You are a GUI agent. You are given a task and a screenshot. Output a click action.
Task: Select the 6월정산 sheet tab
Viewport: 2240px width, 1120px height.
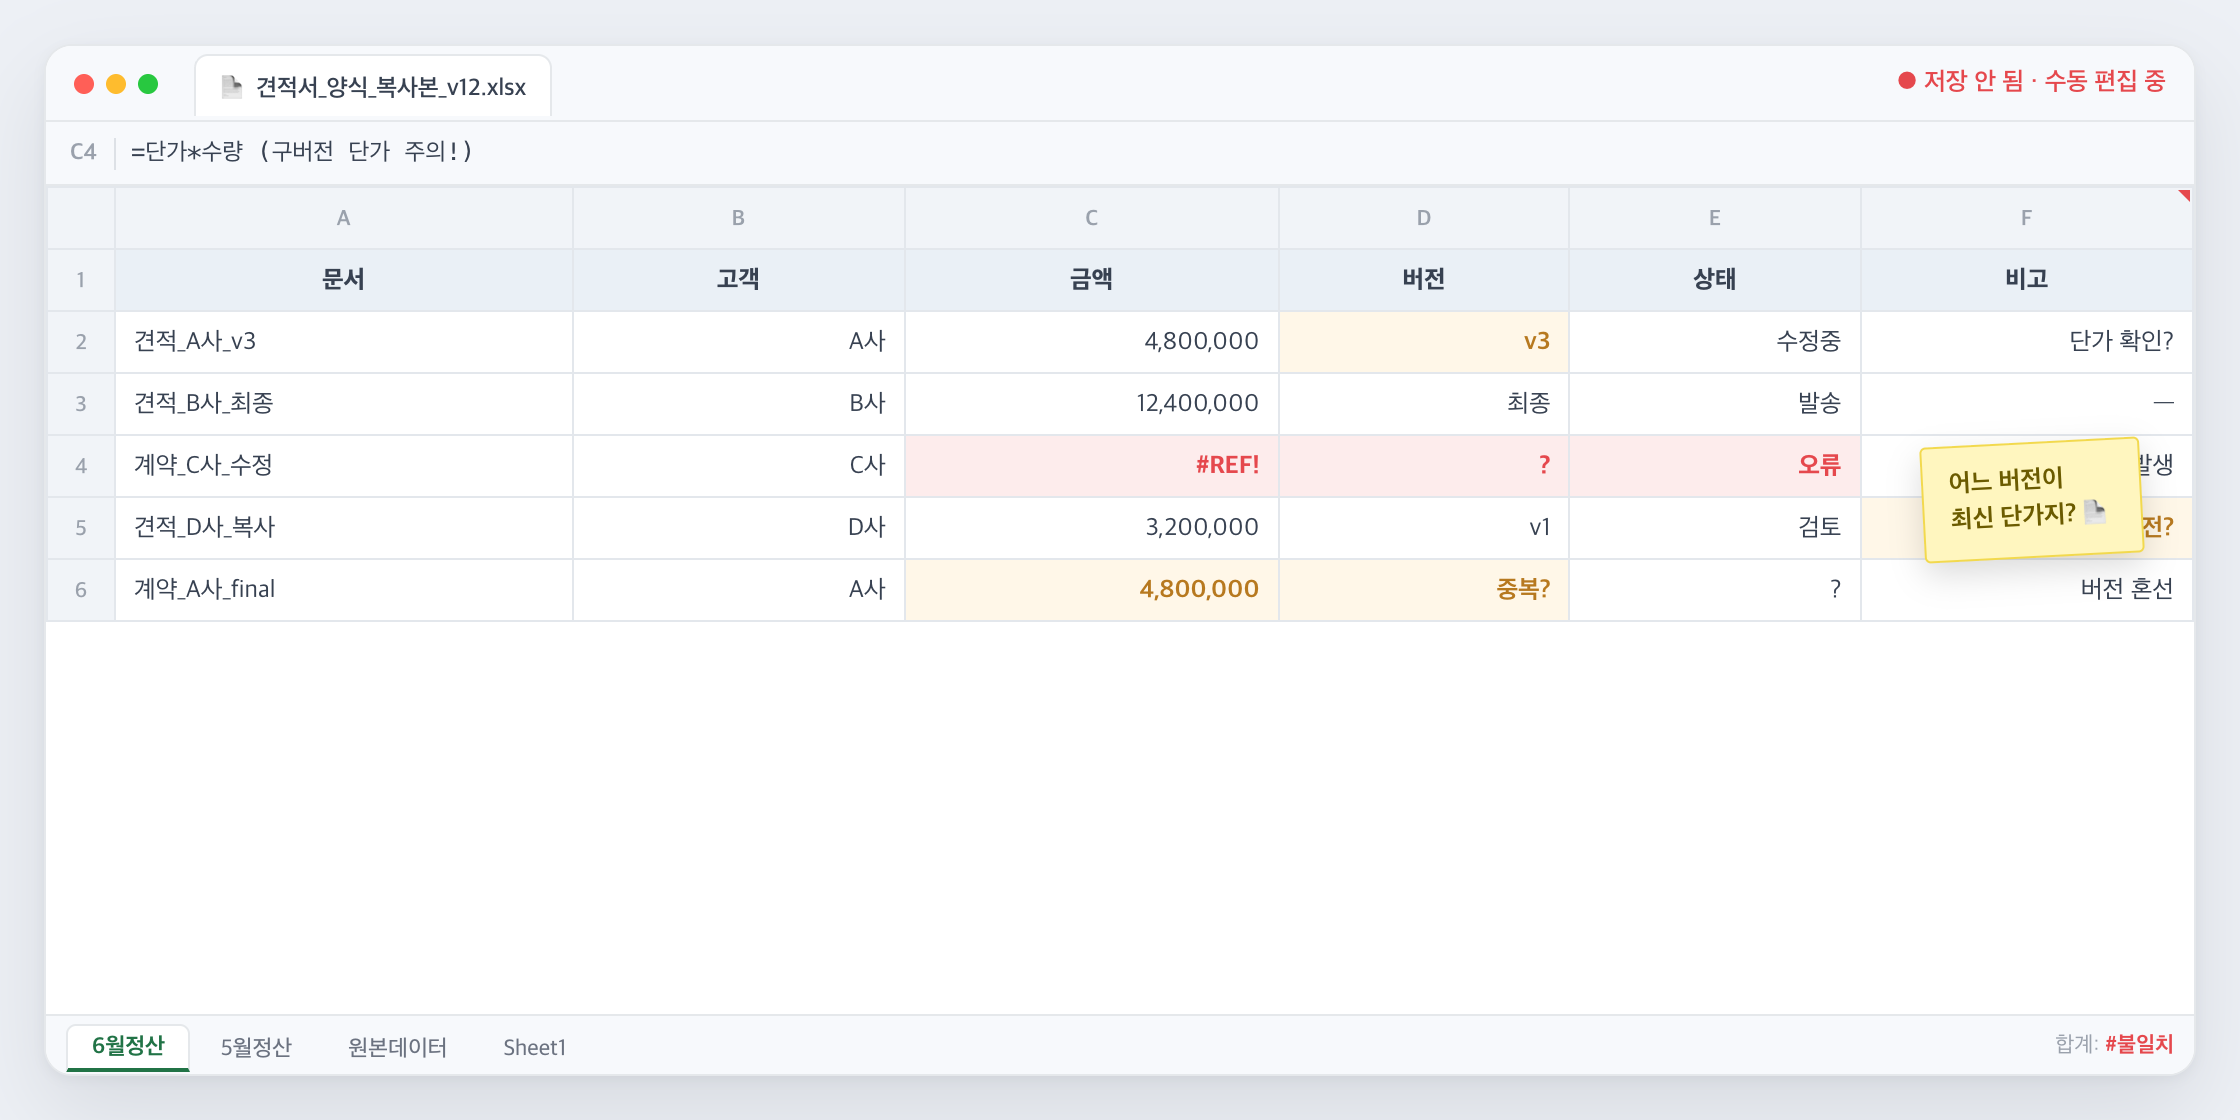point(128,1047)
